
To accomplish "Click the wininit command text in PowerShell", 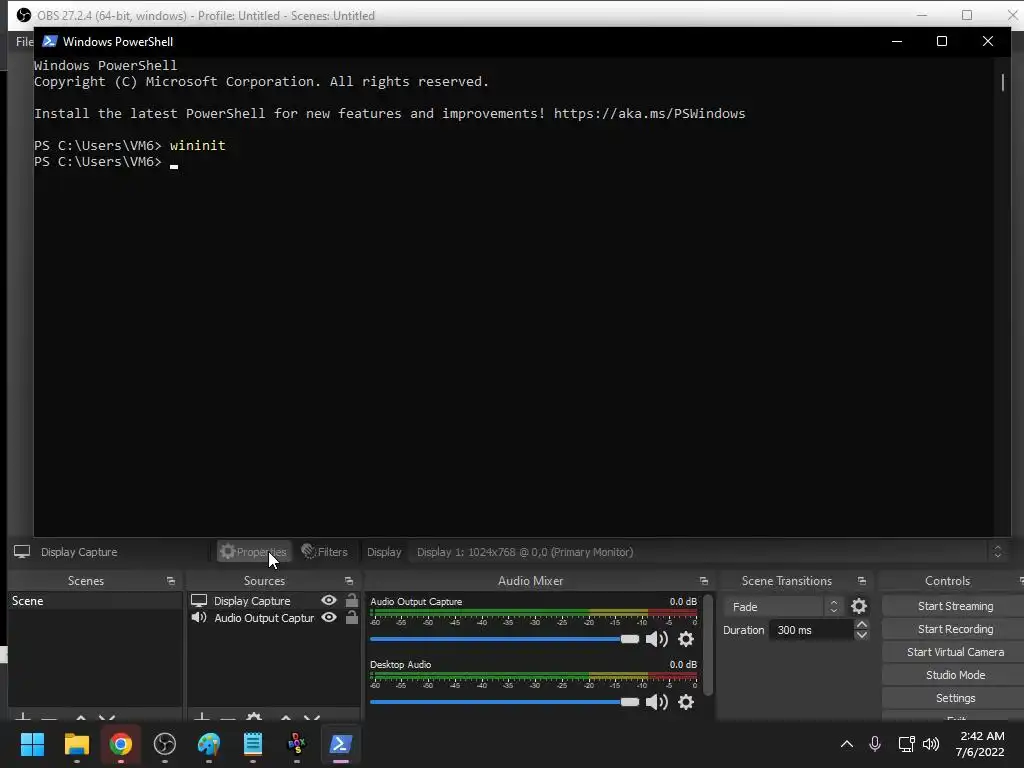I will click(x=197, y=145).
